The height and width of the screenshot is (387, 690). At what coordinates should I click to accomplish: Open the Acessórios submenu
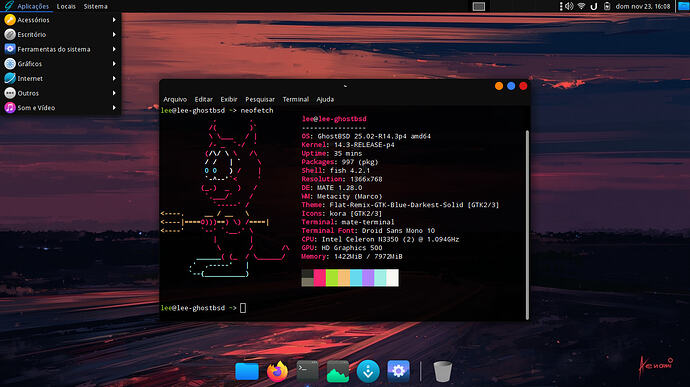pyautogui.click(x=61, y=20)
